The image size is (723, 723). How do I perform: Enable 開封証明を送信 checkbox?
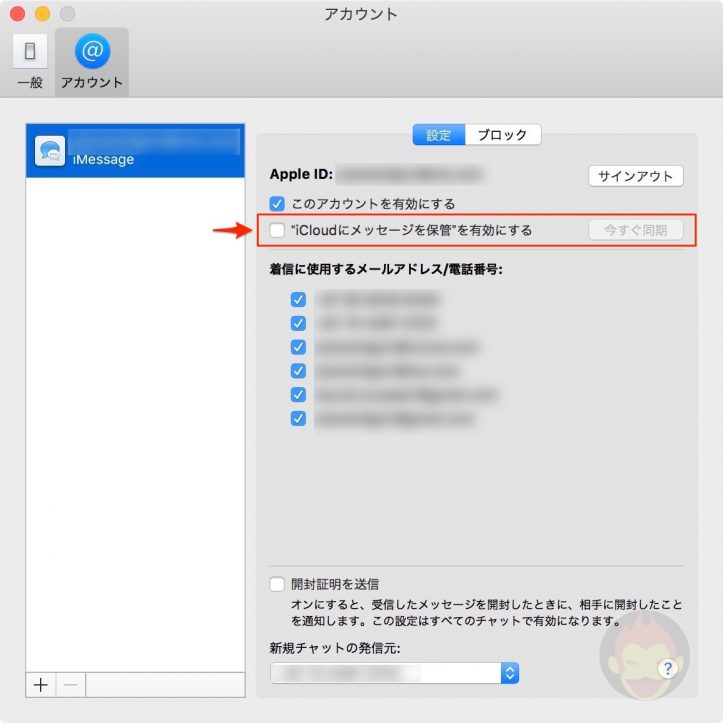tap(277, 584)
